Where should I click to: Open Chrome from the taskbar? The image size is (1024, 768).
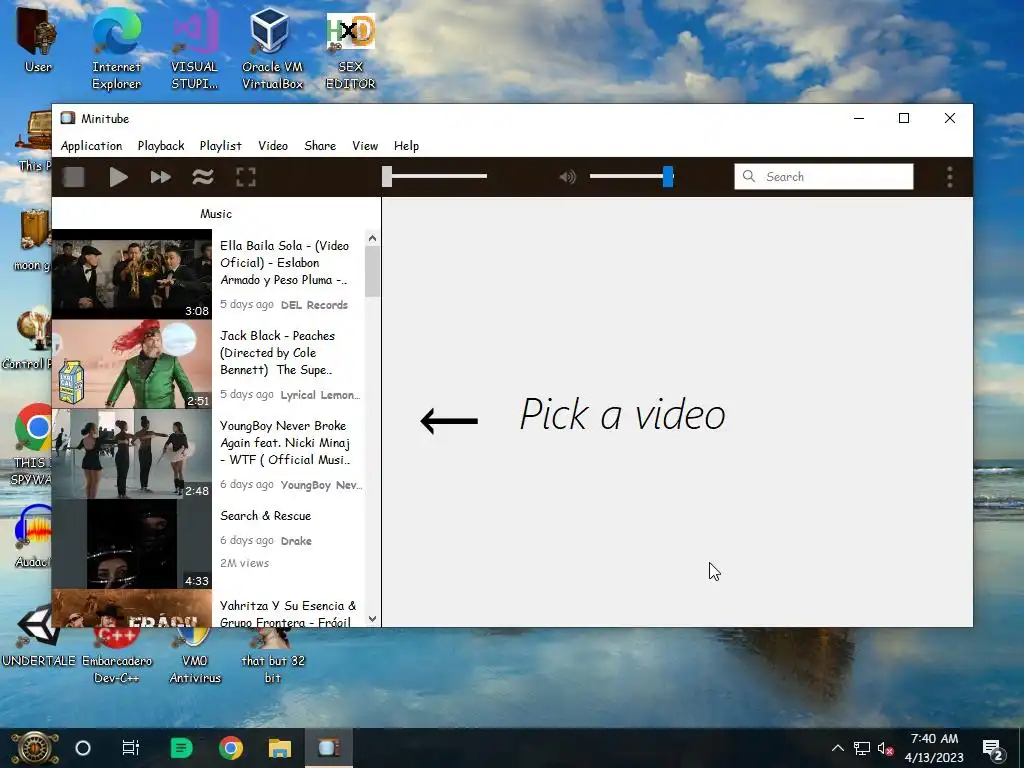click(x=231, y=748)
